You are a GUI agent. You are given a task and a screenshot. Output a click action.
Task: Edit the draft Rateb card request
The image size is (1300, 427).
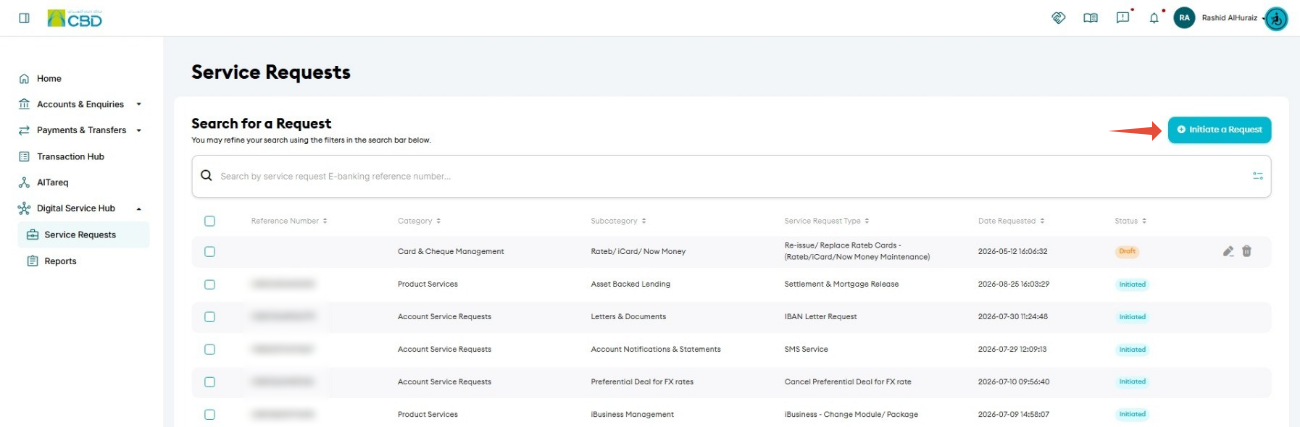pyautogui.click(x=1228, y=251)
